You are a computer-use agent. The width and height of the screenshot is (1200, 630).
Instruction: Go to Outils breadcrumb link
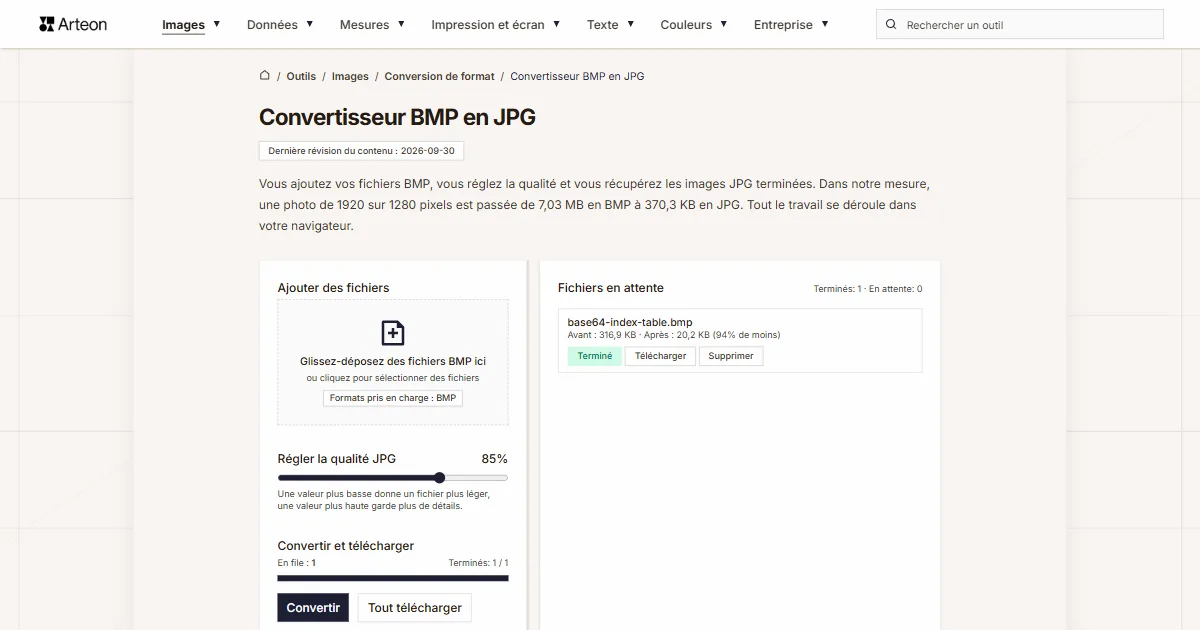pos(301,76)
